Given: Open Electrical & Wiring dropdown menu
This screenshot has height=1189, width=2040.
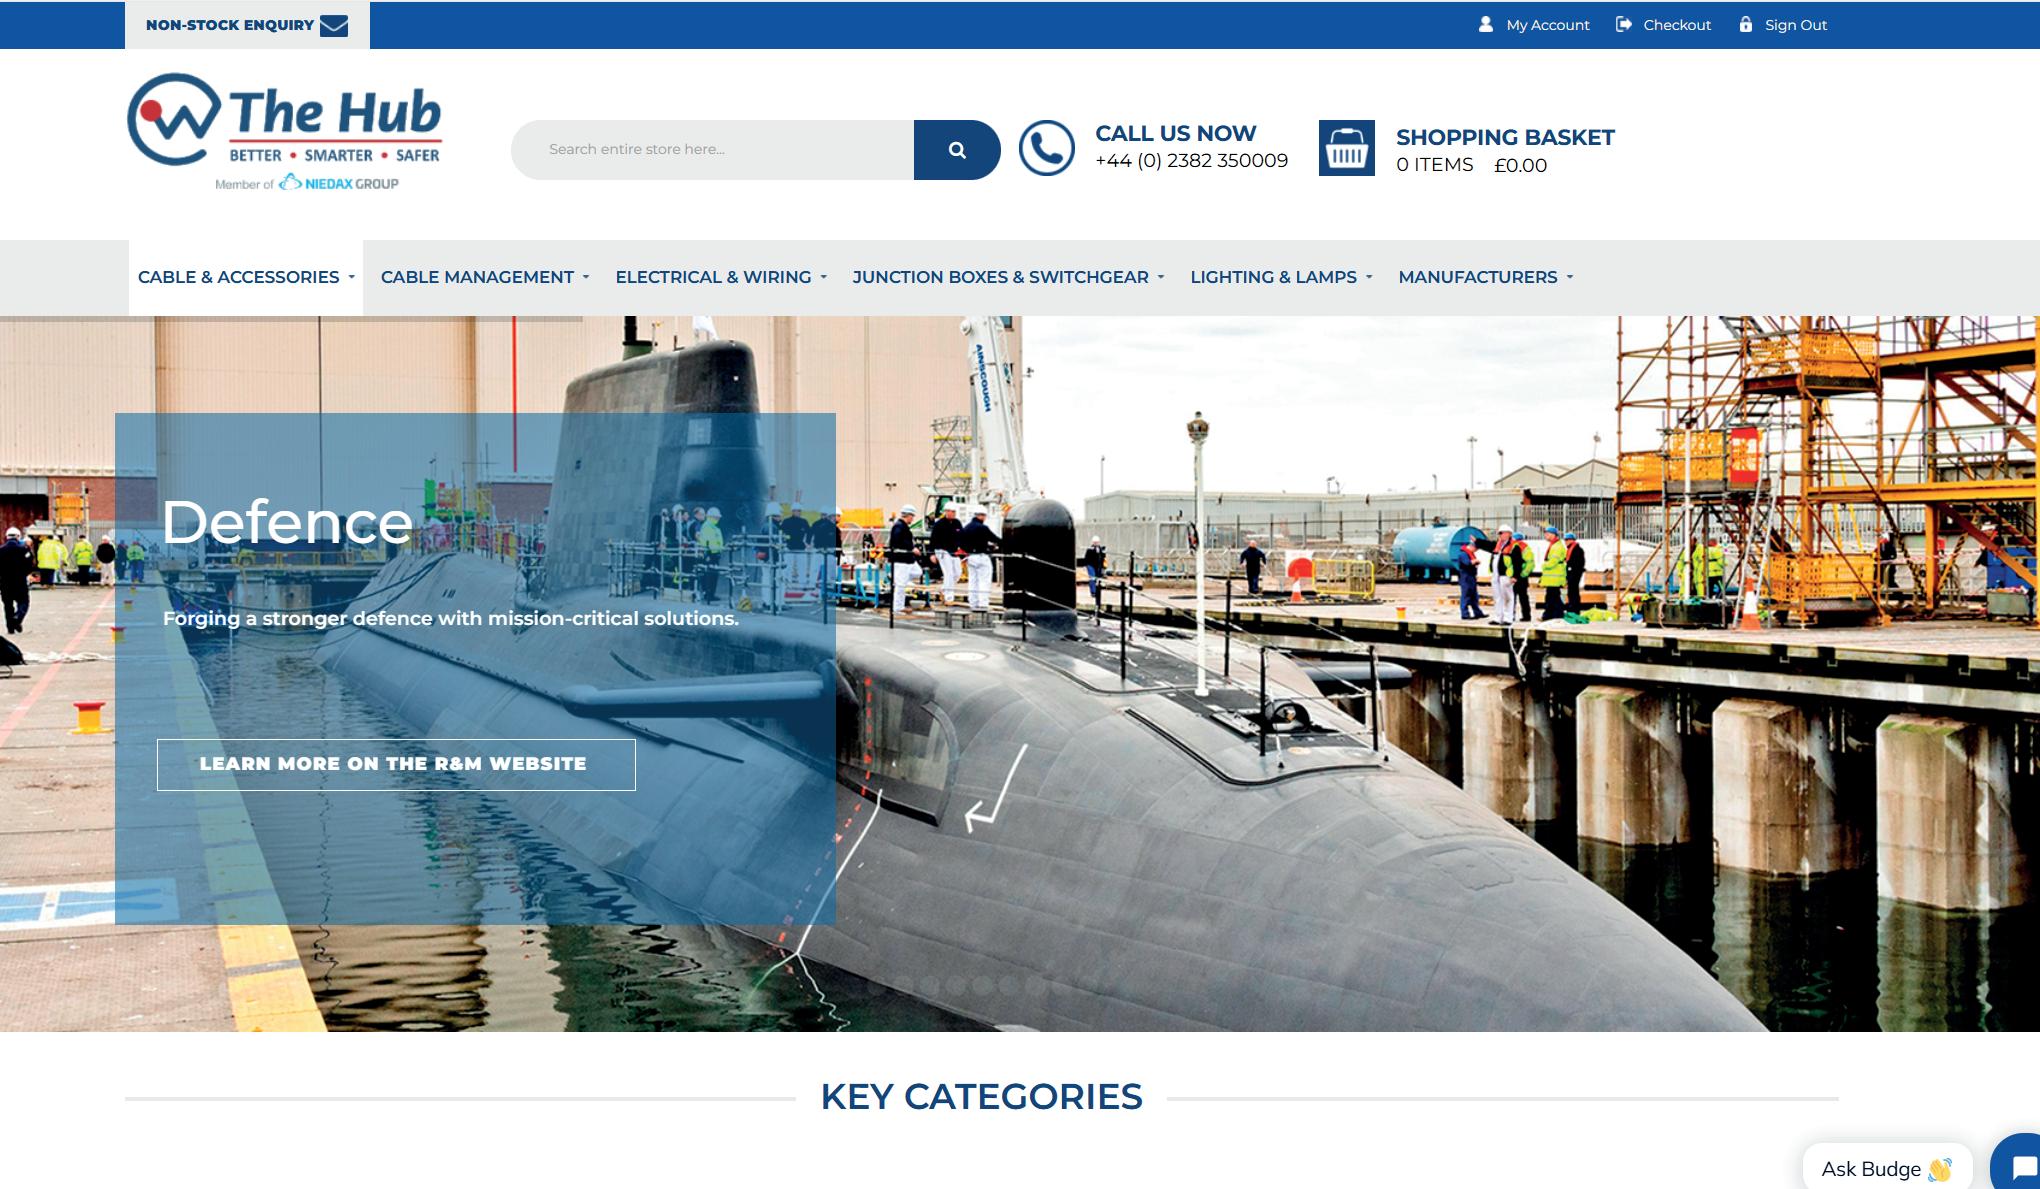Looking at the screenshot, I should click(x=720, y=277).
